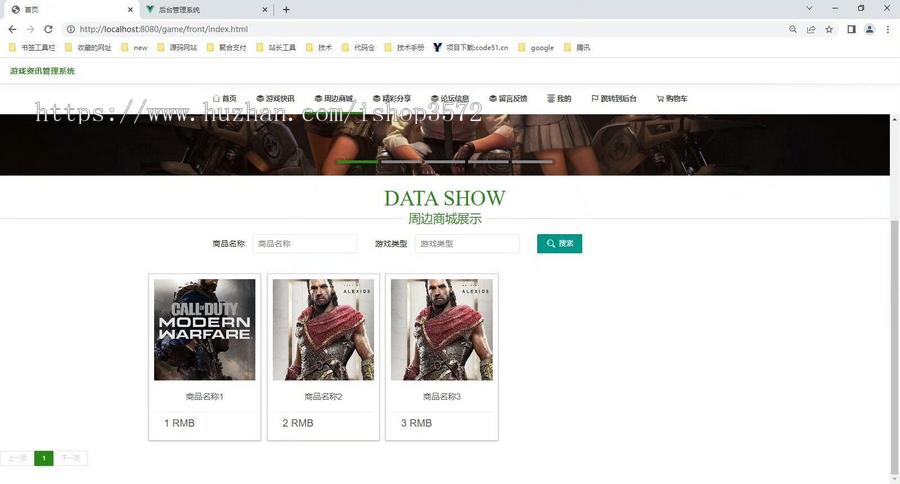This screenshot has height=484, width=900.
Task: Select the 首页 browser tab
Action: tap(72, 10)
